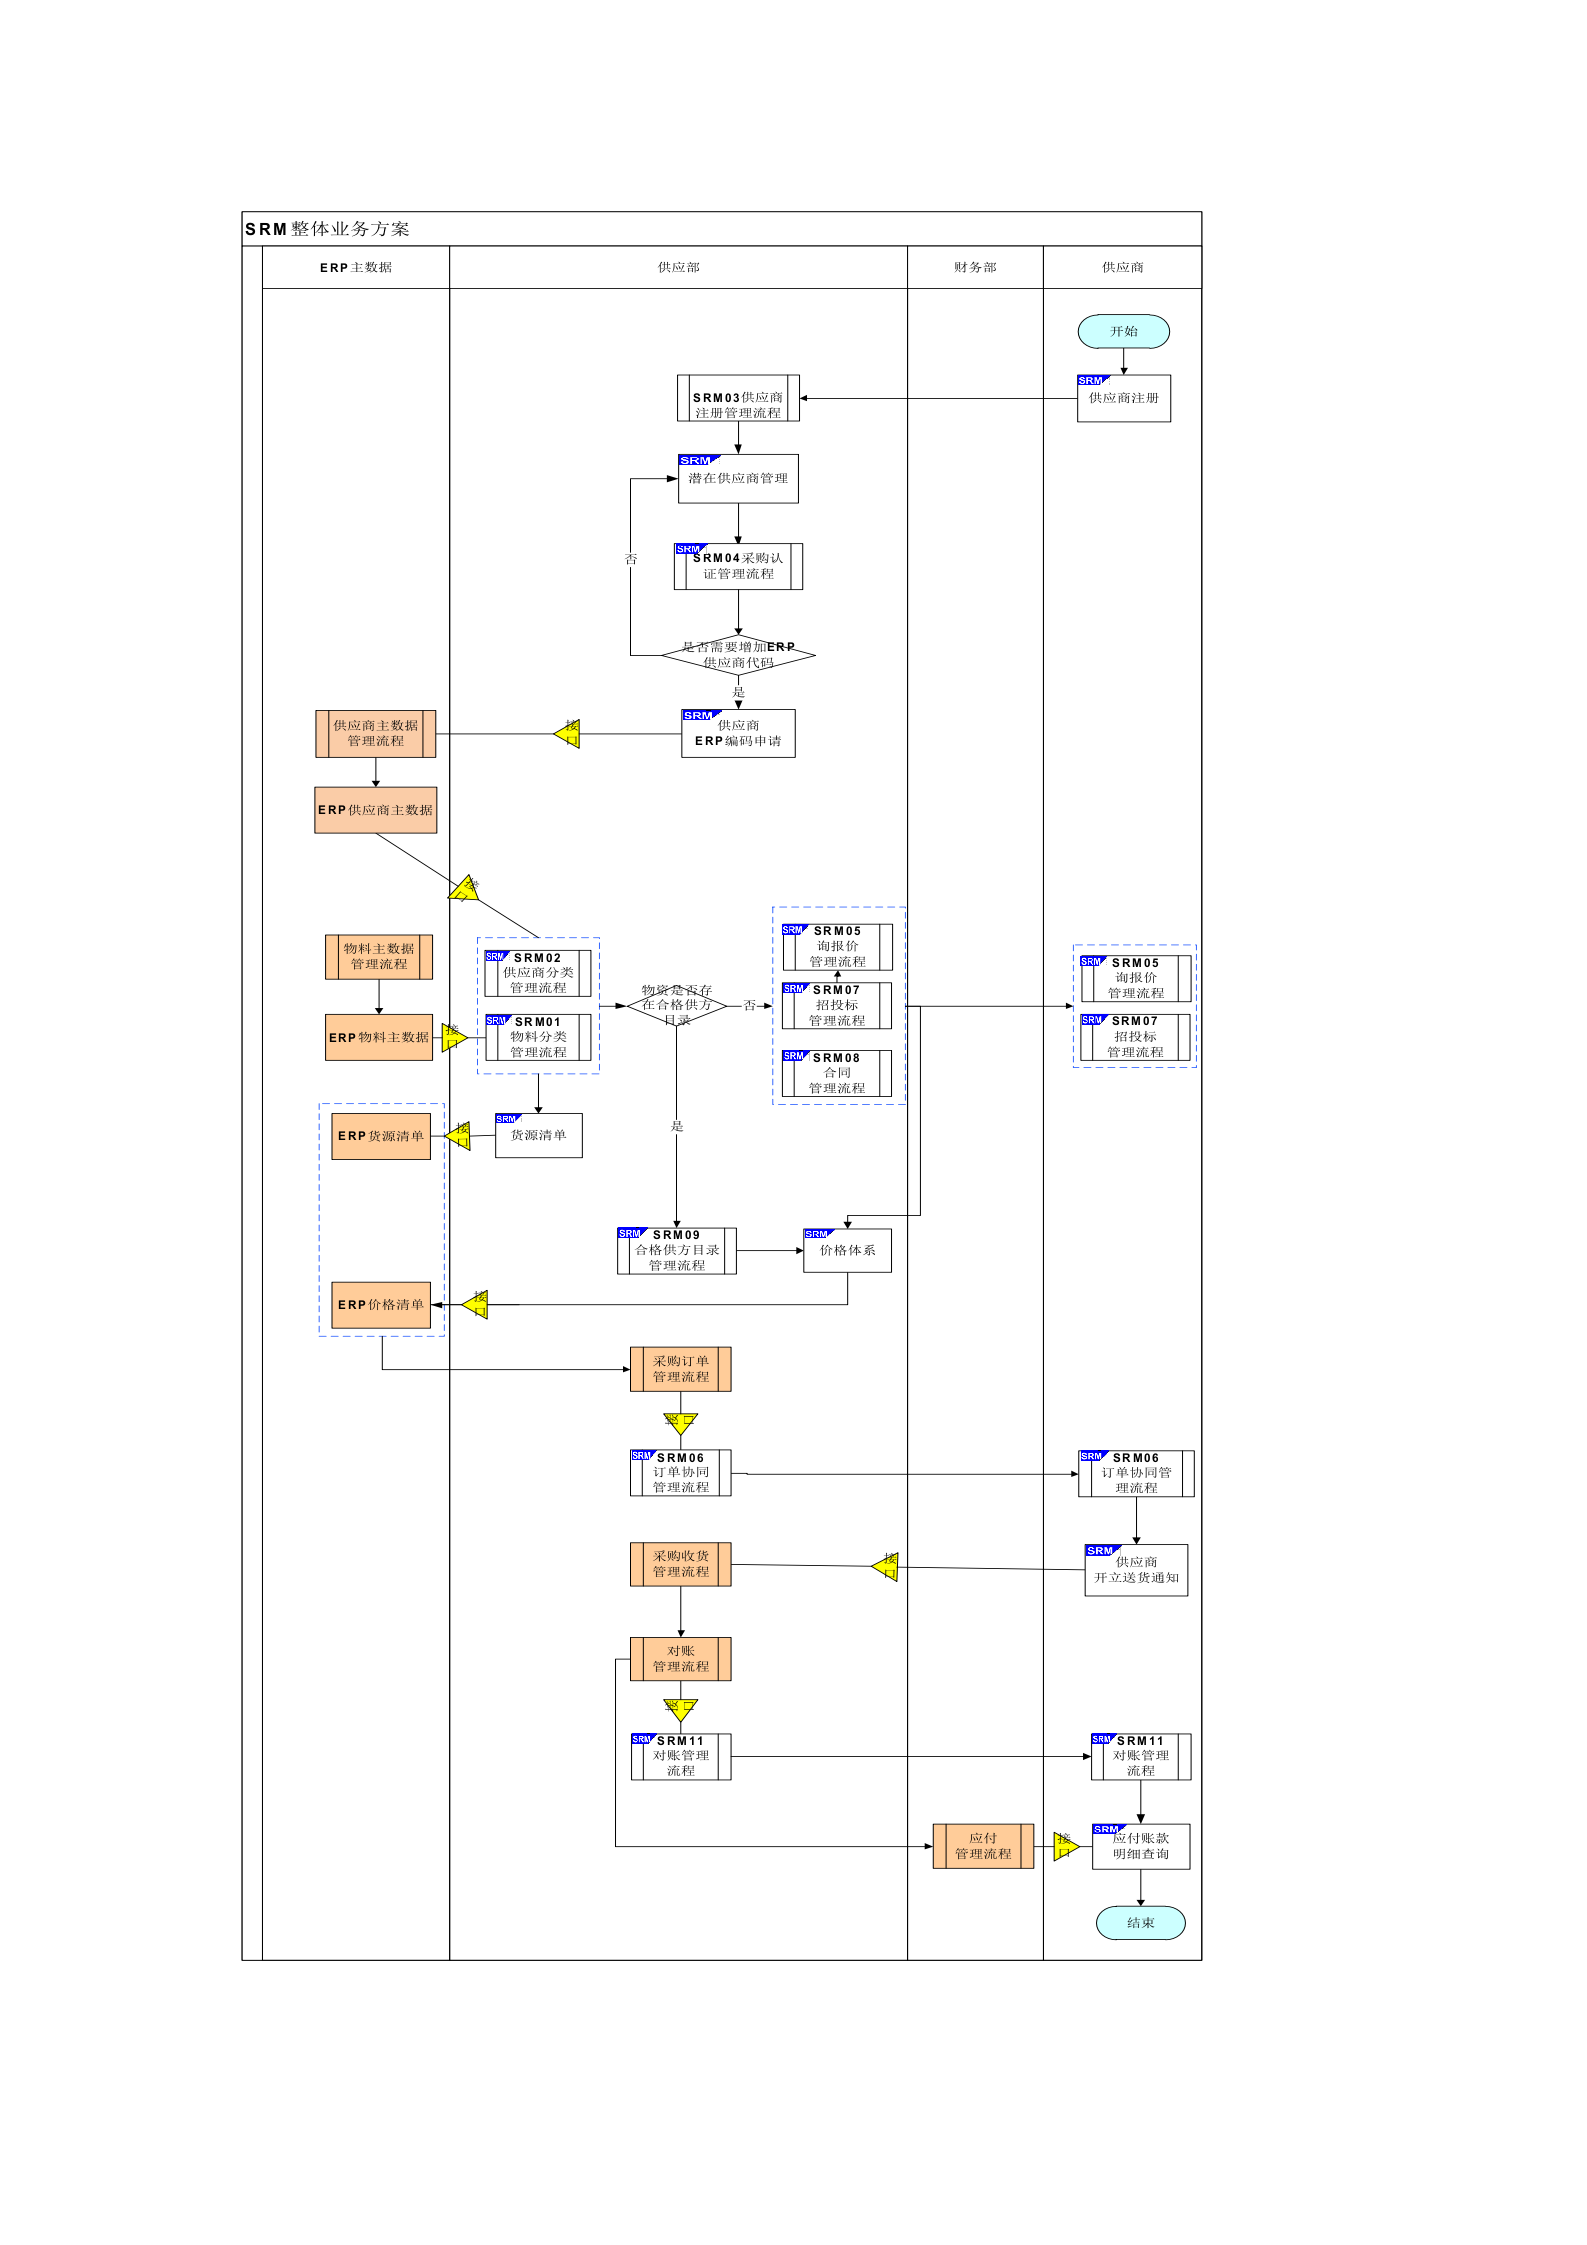
Task: Click the yellow triangle right of 应付管理流程
Action: click(x=1065, y=1846)
